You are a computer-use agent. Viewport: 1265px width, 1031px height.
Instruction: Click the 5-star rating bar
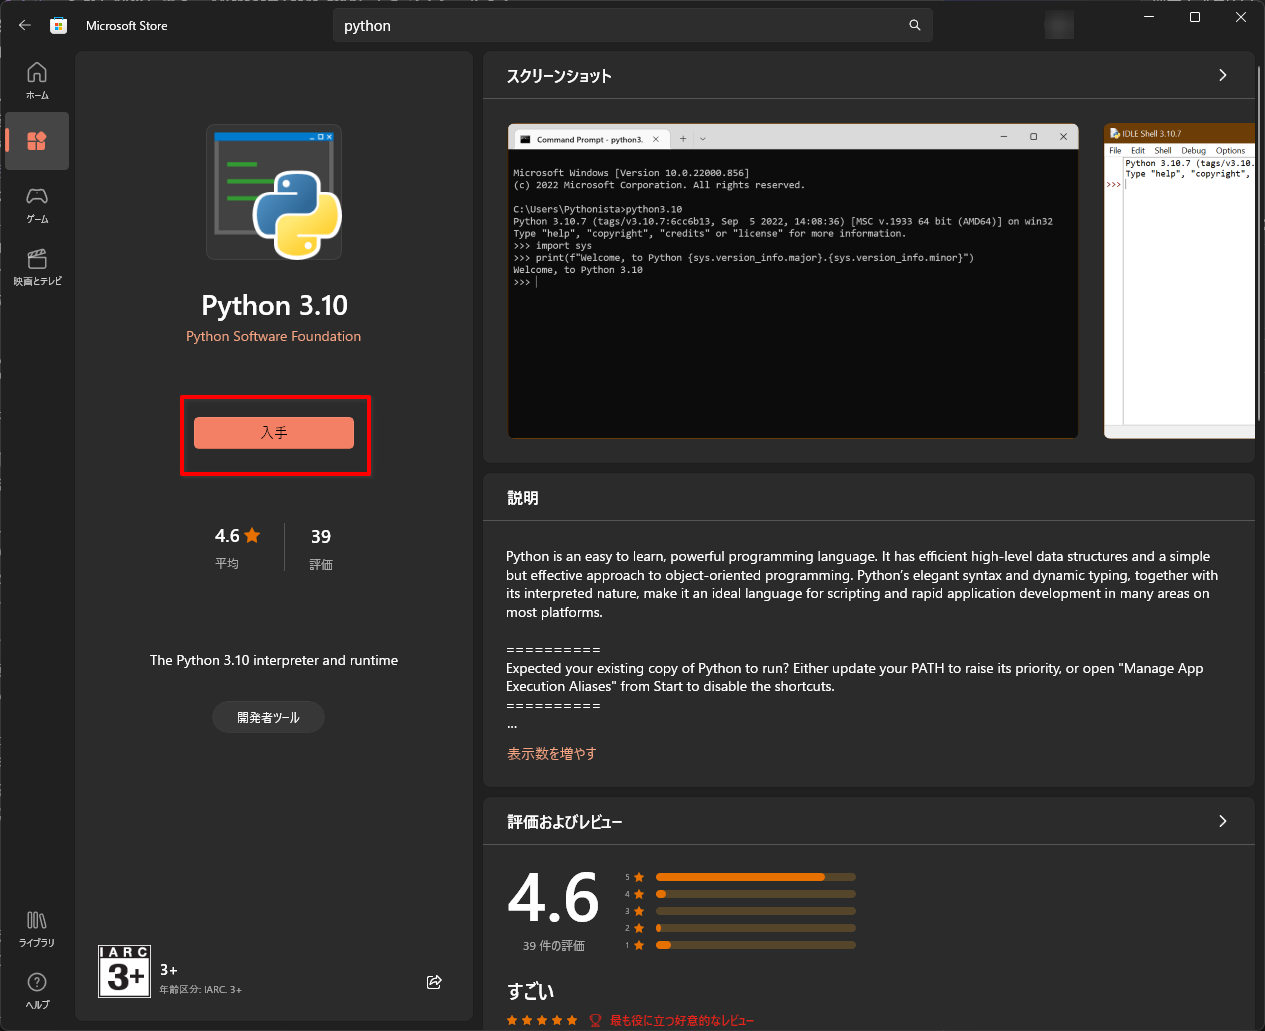coord(756,877)
